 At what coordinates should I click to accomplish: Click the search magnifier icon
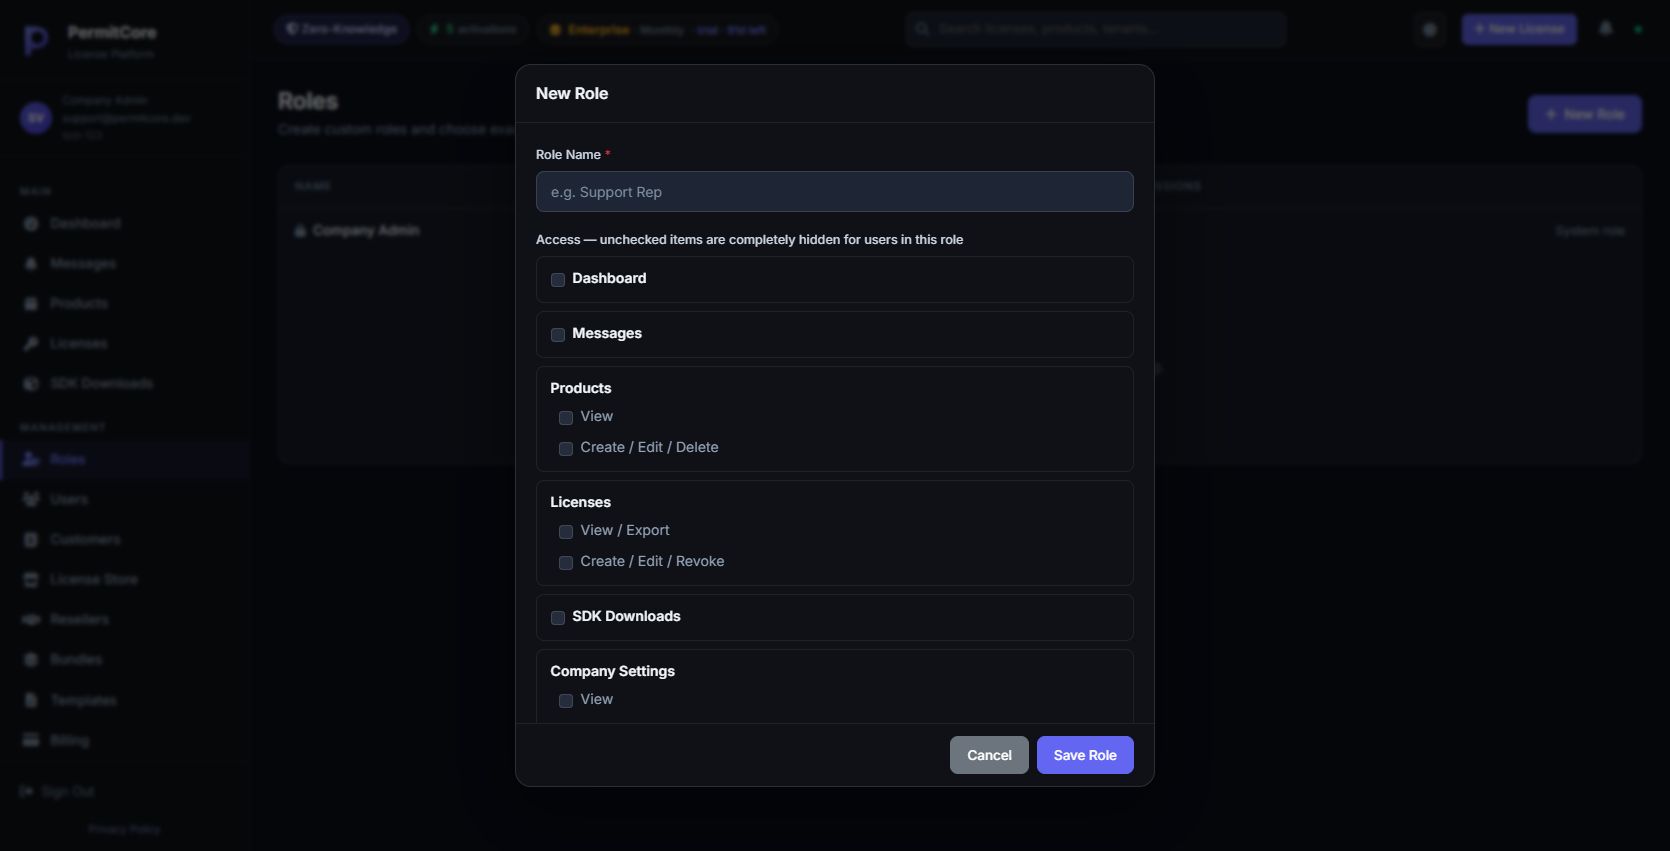pos(922,29)
